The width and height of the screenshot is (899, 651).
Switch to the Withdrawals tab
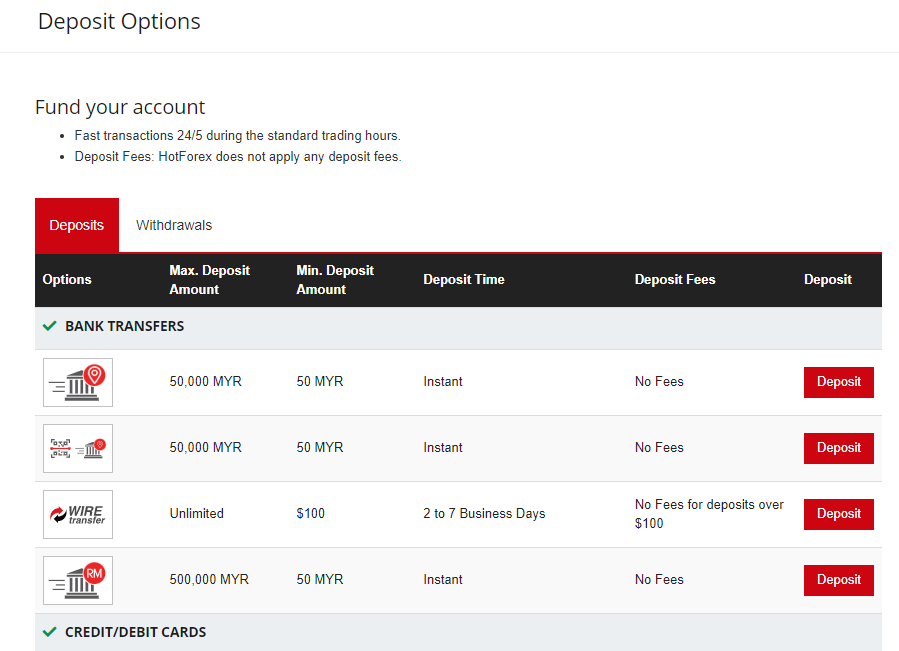pyautogui.click(x=174, y=225)
